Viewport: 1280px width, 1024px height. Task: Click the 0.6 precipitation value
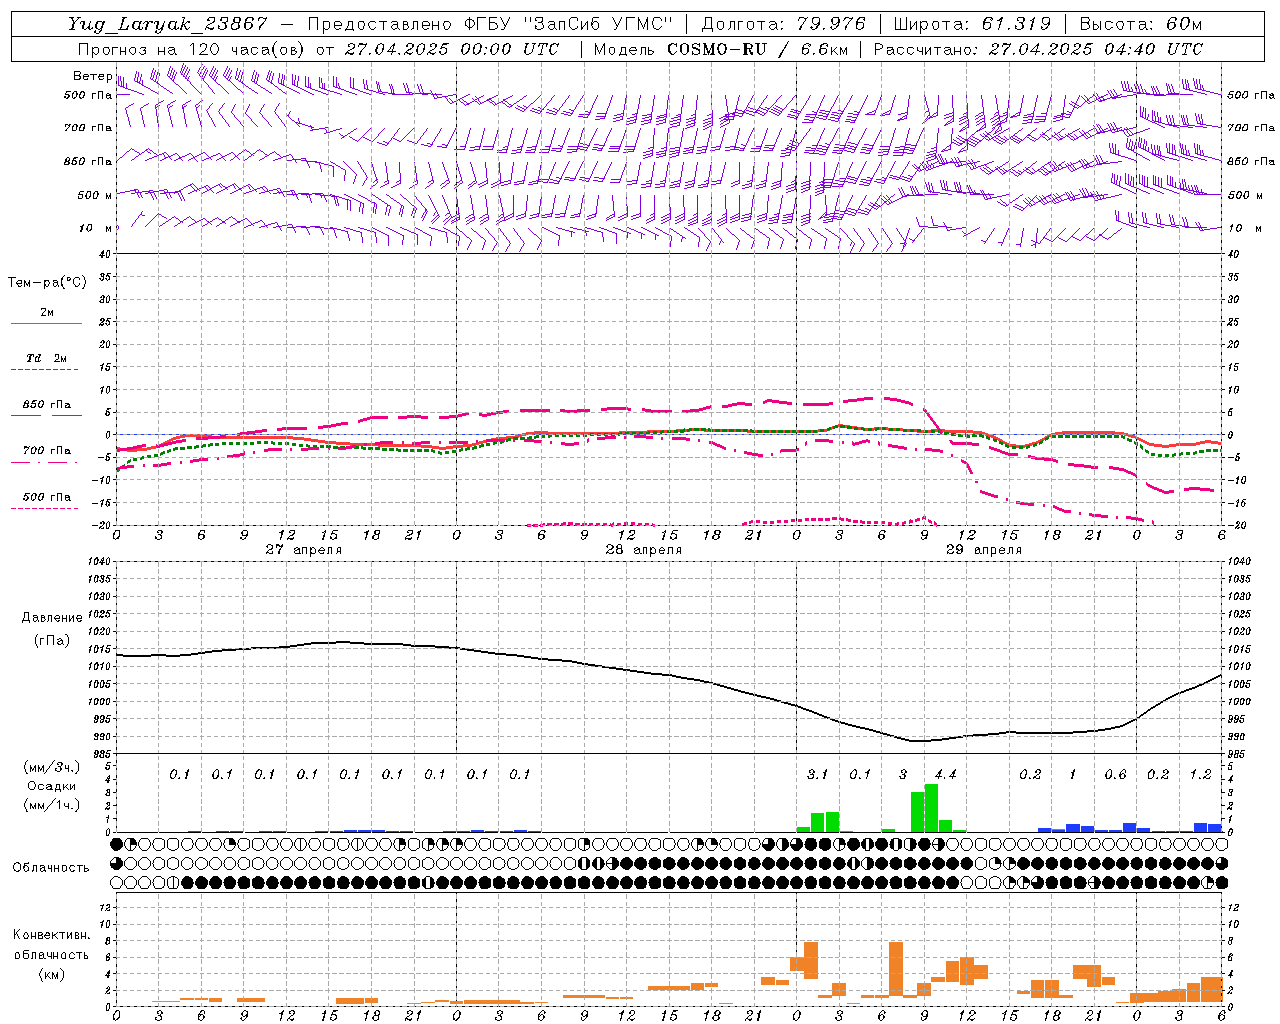click(1116, 775)
